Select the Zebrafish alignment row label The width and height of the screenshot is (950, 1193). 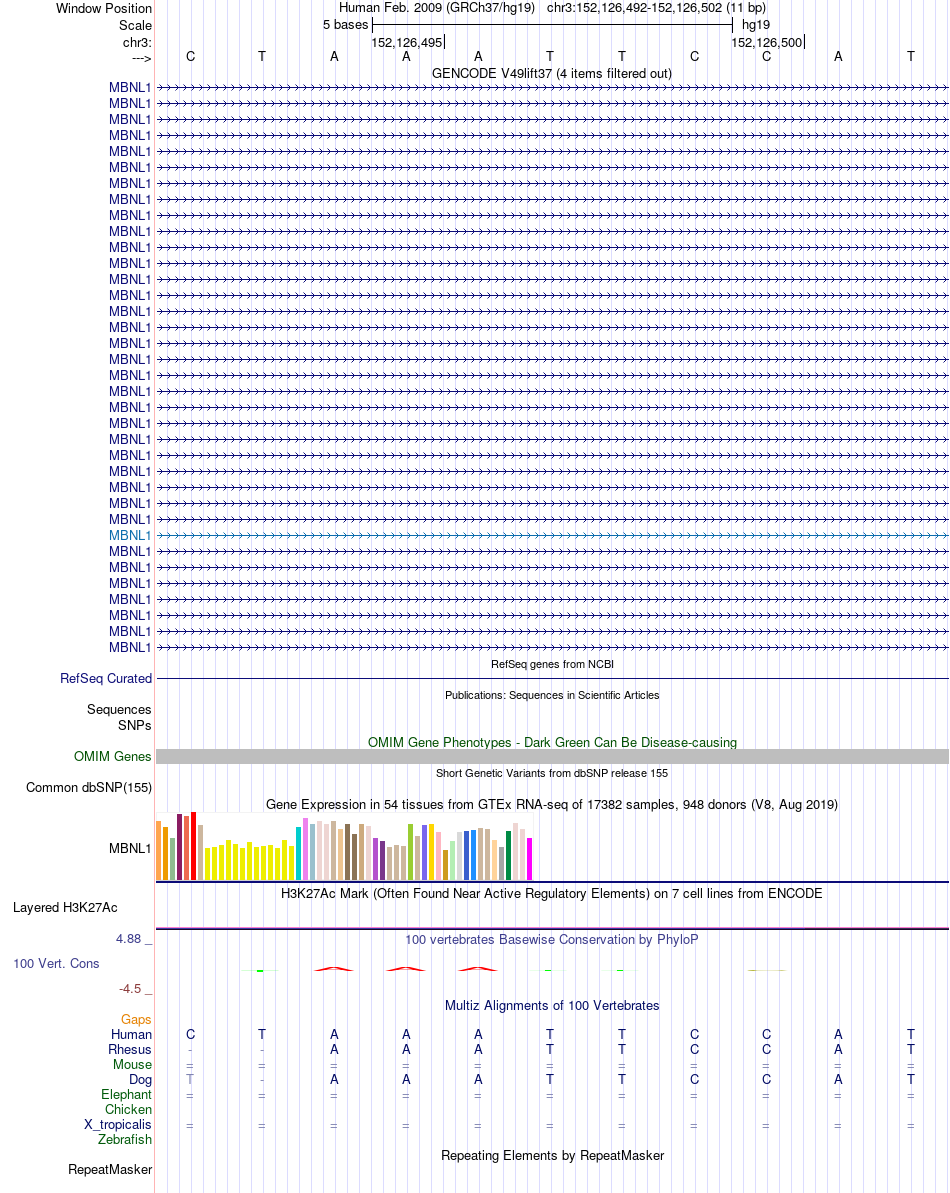coord(125,1139)
